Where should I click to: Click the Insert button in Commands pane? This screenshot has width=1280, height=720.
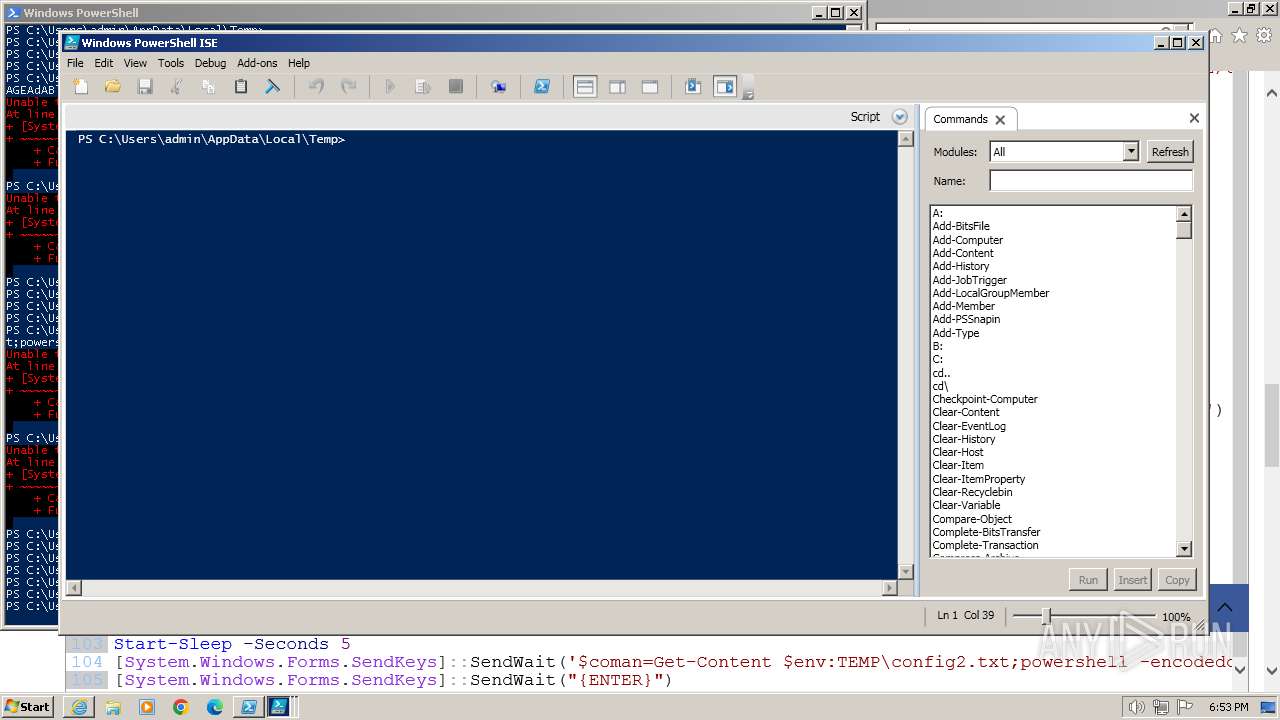pos(1133,580)
